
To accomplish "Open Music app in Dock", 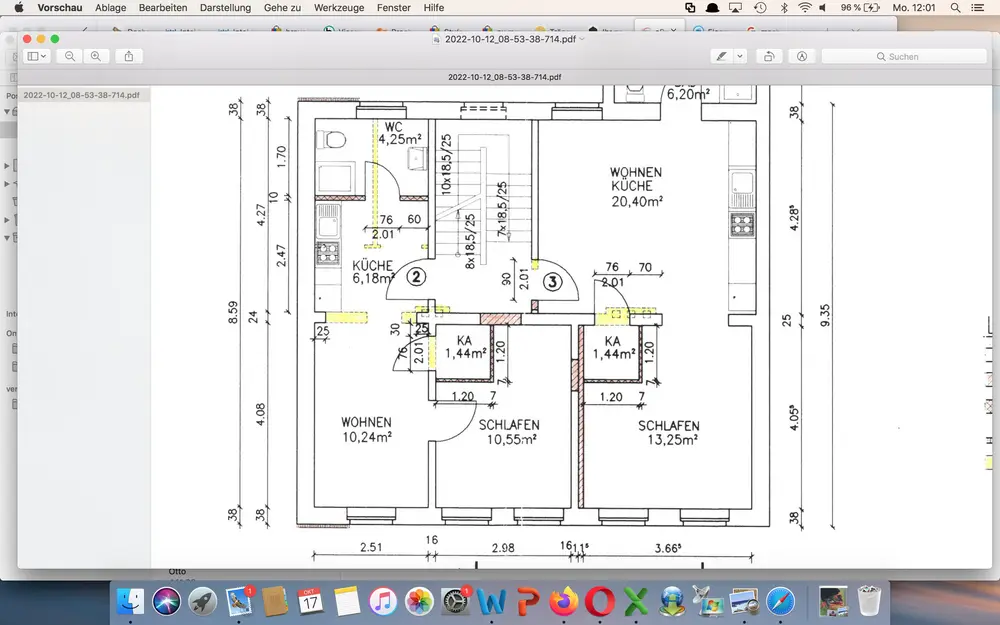I will tap(383, 601).
